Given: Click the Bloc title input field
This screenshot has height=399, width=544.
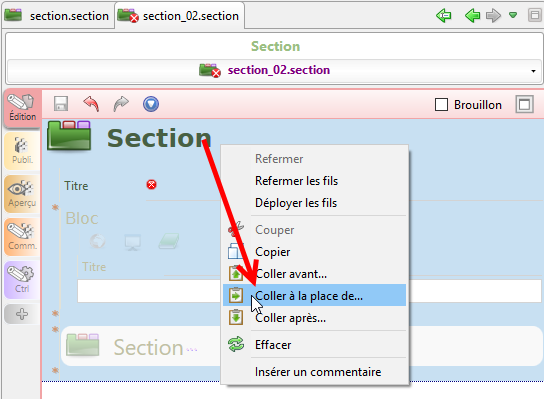Looking at the screenshot, I should click(148, 291).
